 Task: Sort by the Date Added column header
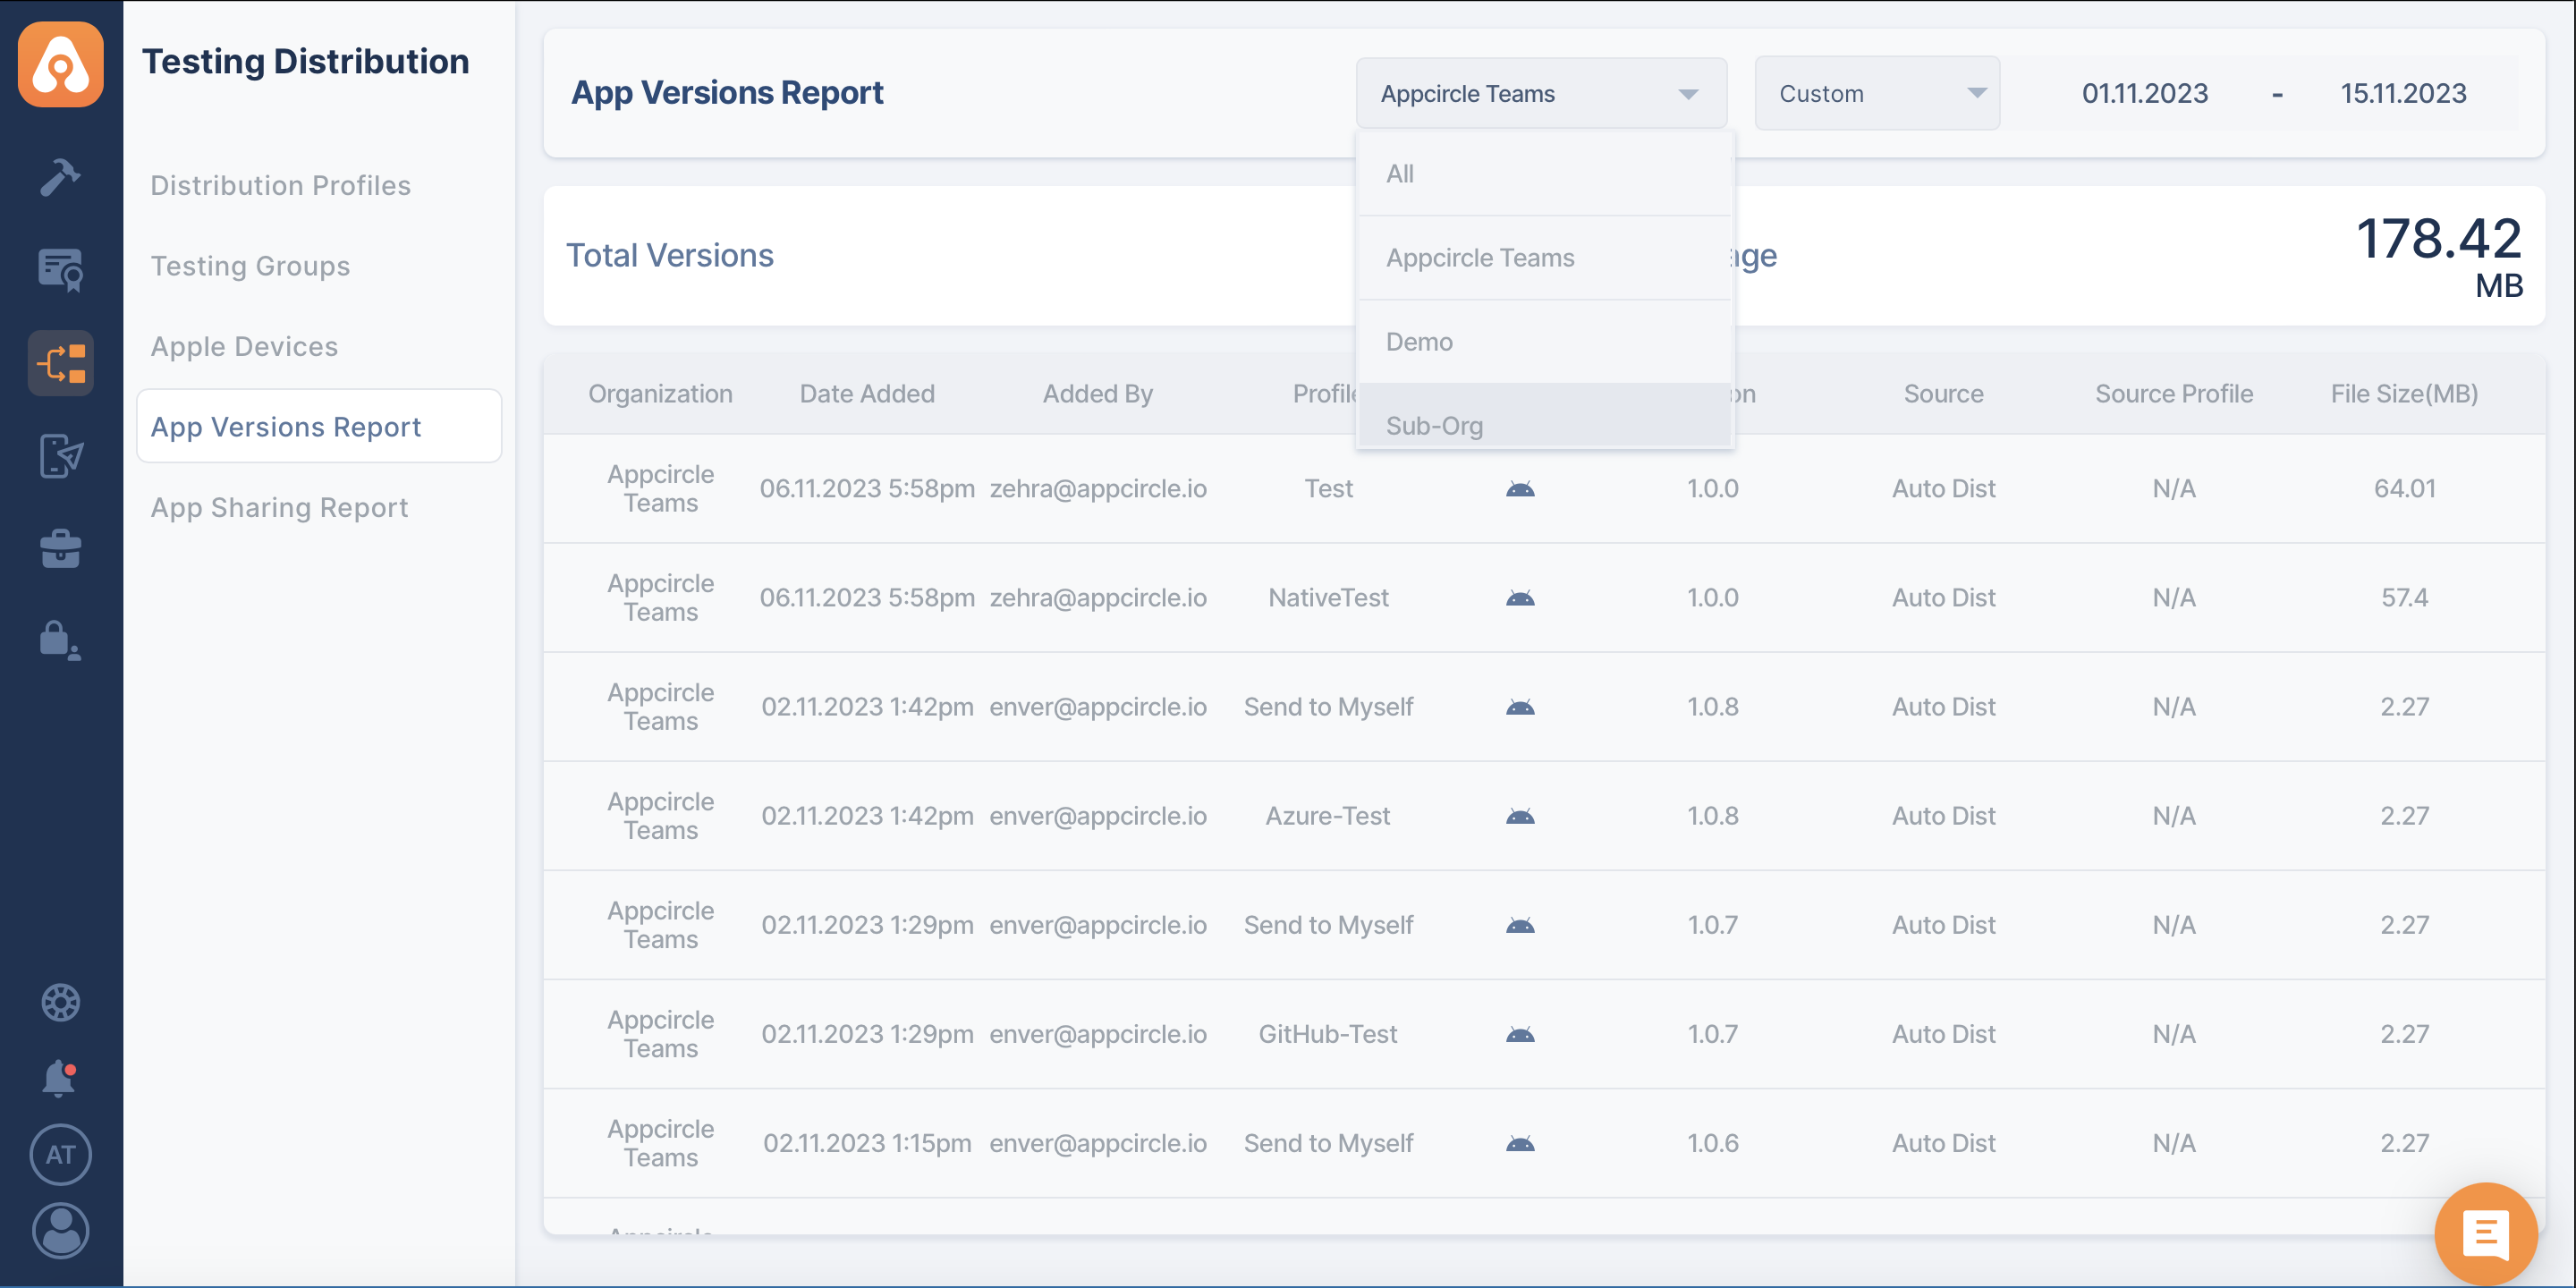point(867,394)
